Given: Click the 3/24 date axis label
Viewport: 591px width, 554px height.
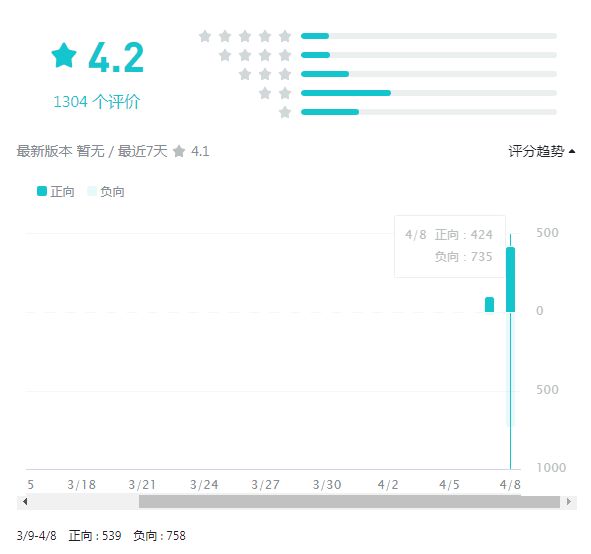Looking at the screenshot, I should 204,485.
